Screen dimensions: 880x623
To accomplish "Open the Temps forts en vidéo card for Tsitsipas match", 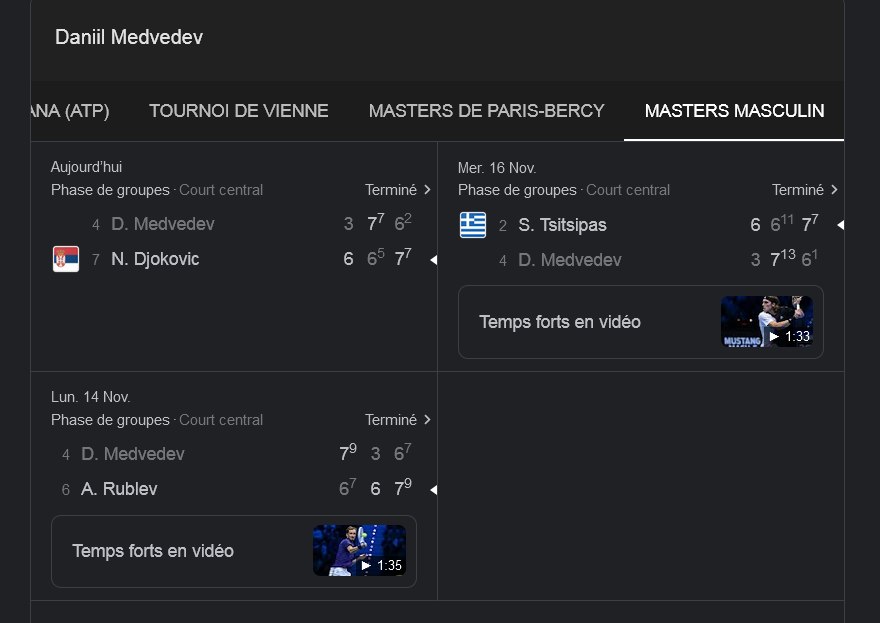I will (560, 322).
